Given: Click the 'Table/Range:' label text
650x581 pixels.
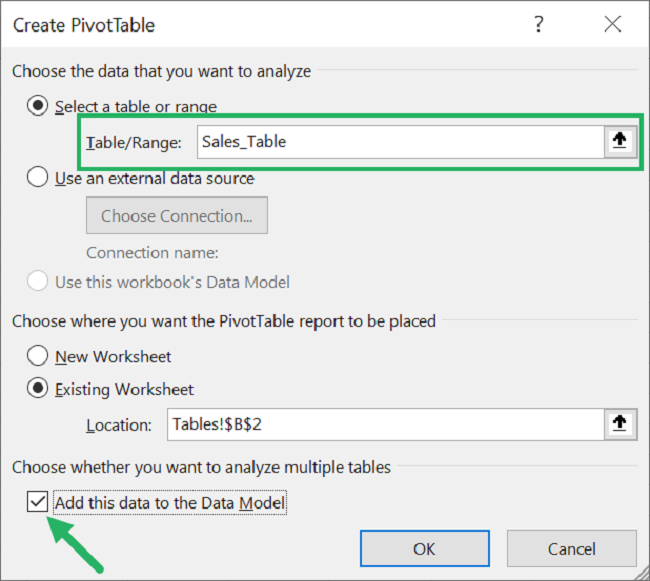Looking at the screenshot, I should [x=134, y=142].
